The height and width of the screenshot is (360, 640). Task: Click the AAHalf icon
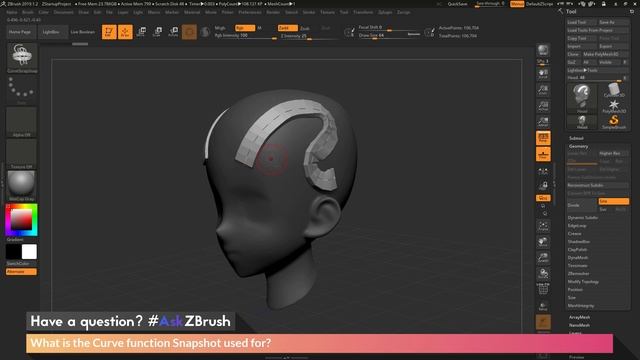coord(543,122)
